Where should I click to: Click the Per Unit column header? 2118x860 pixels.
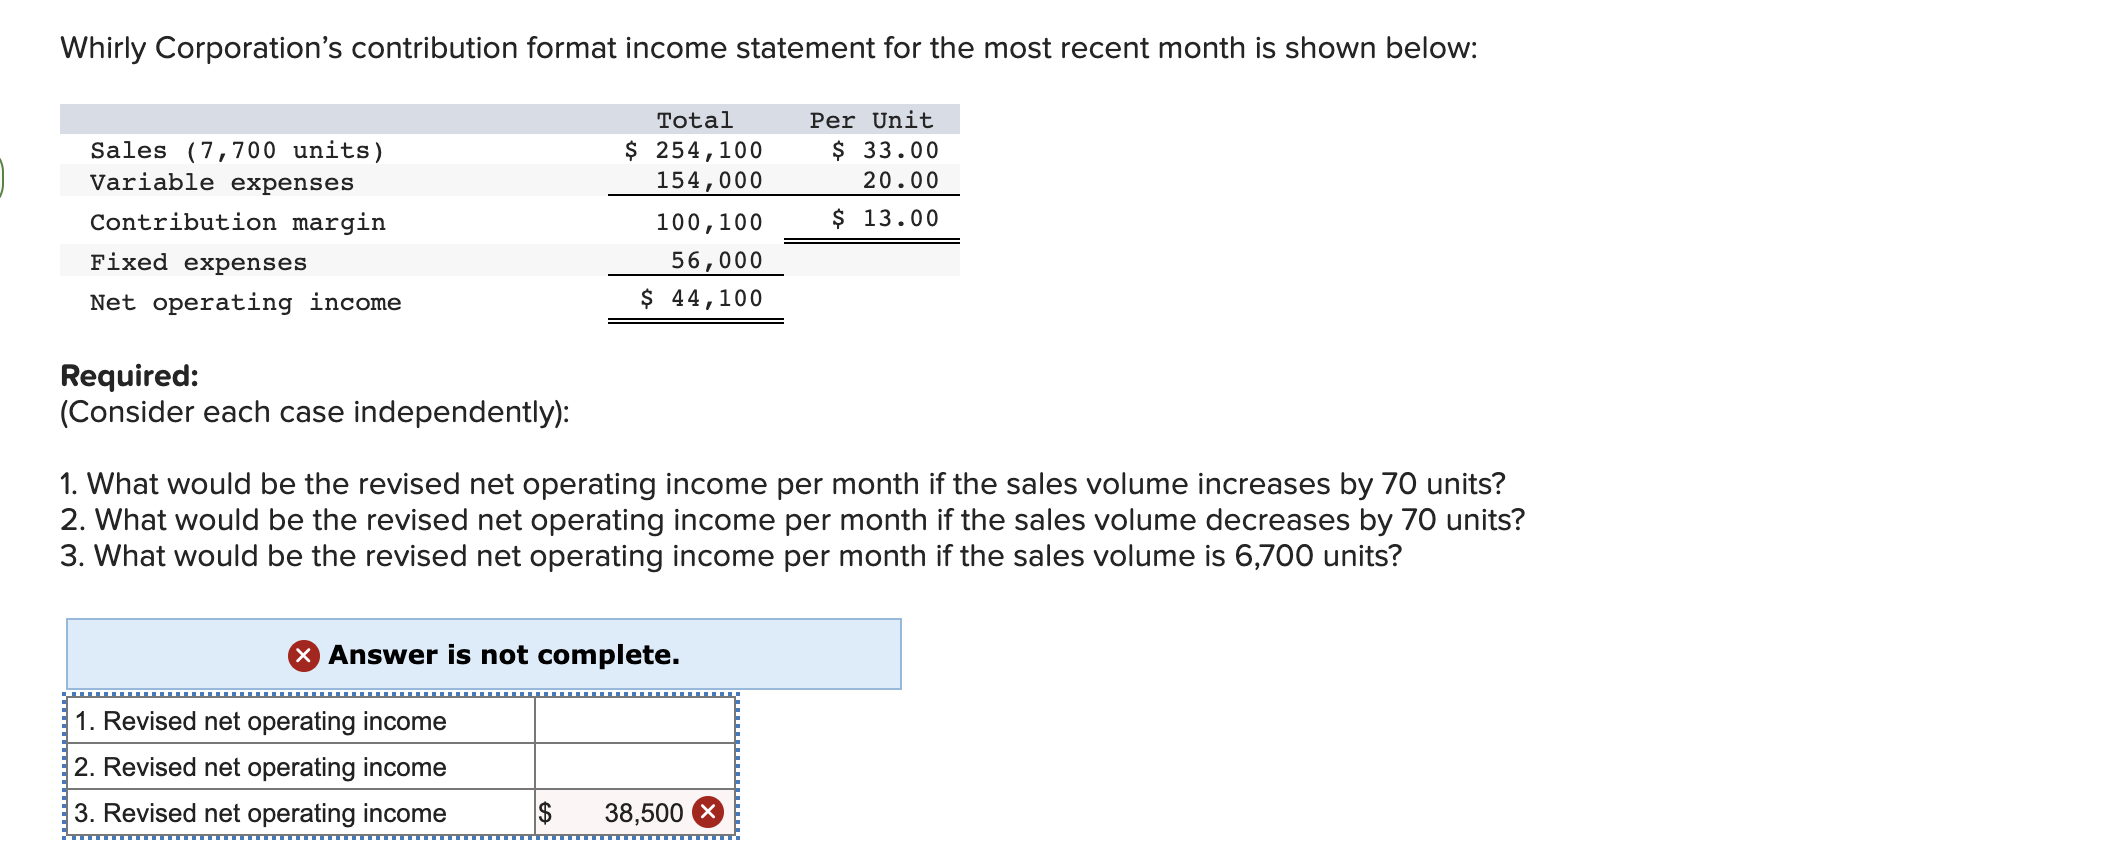[871, 119]
